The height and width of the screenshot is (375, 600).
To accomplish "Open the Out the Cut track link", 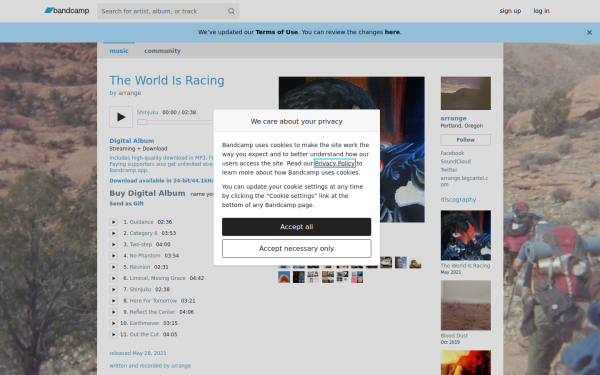I will (x=144, y=334).
